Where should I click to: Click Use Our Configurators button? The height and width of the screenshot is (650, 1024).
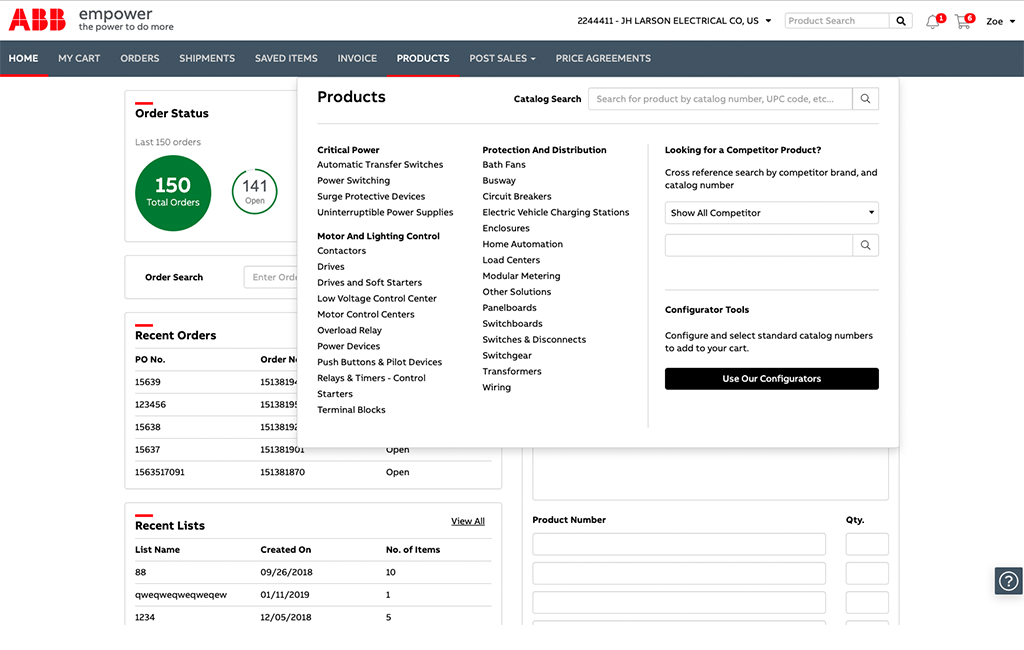[x=771, y=379]
